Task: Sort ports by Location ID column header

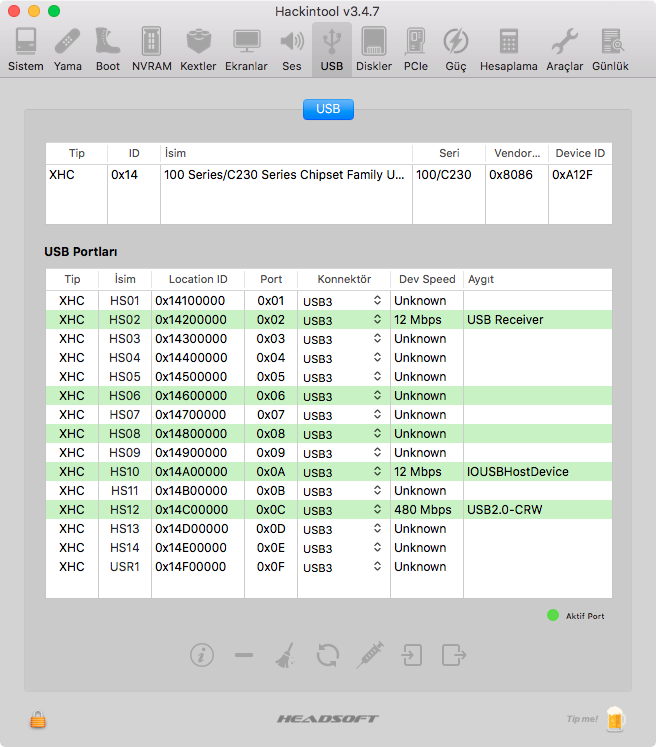Action: (x=197, y=280)
